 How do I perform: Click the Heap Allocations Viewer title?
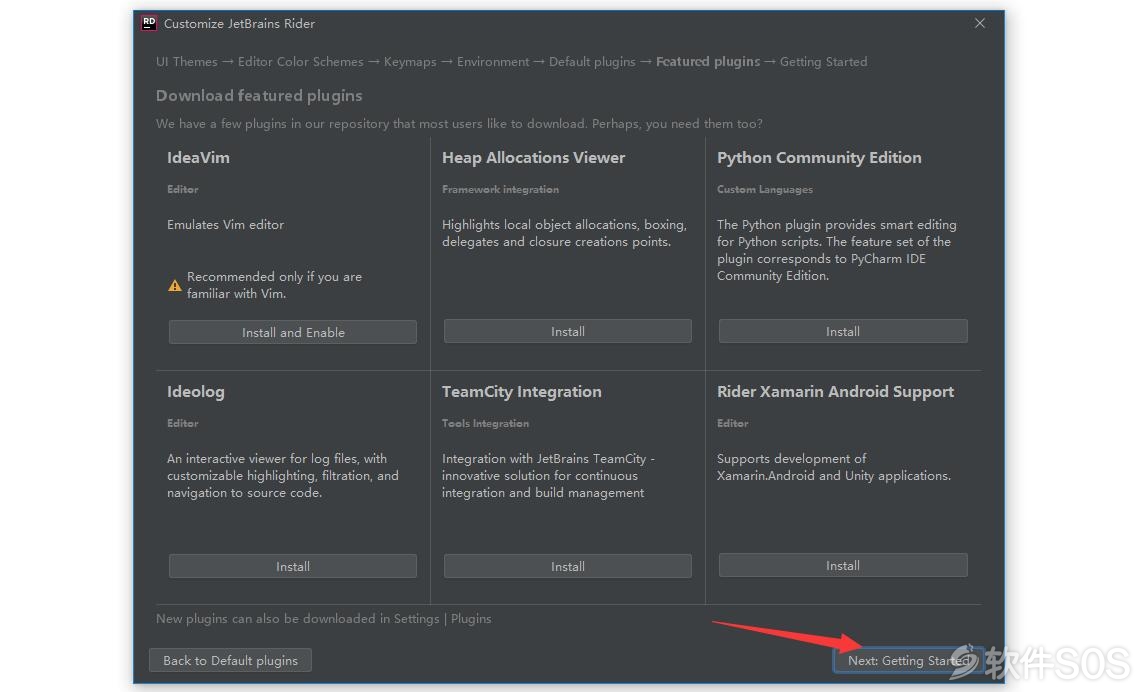[x=533, y=157]
